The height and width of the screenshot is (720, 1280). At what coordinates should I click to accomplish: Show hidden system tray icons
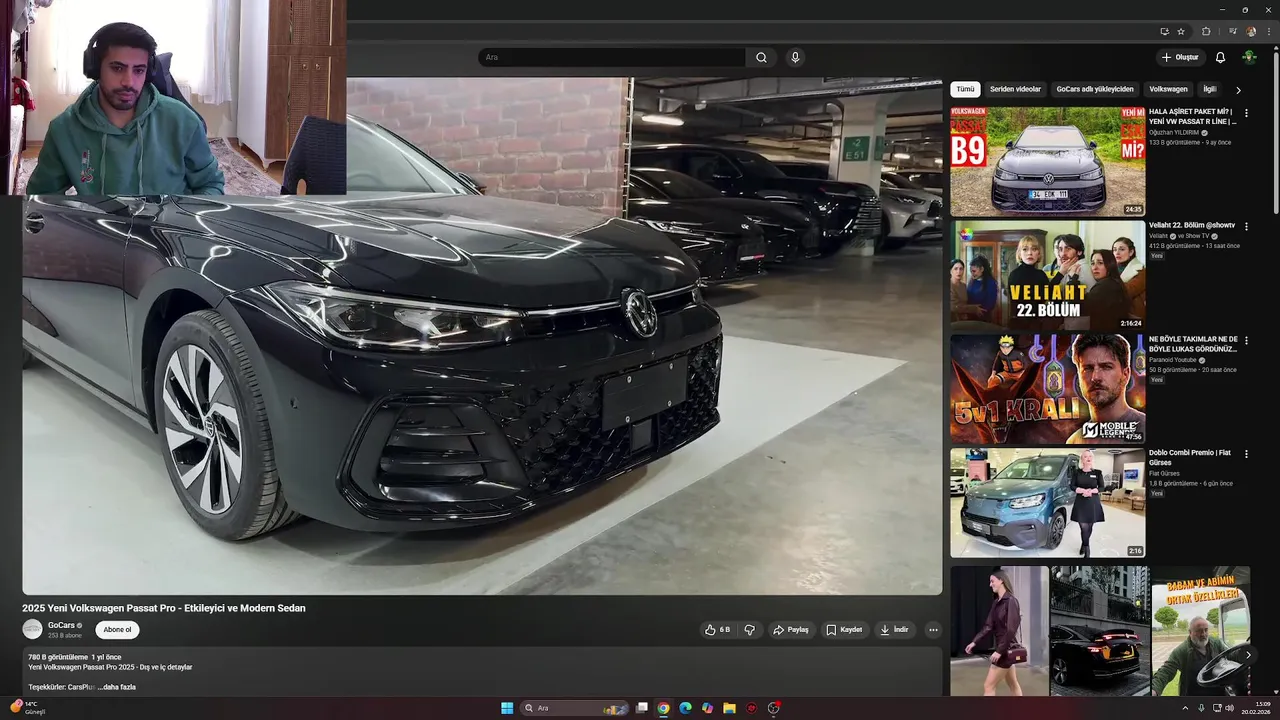[1185, 708]
